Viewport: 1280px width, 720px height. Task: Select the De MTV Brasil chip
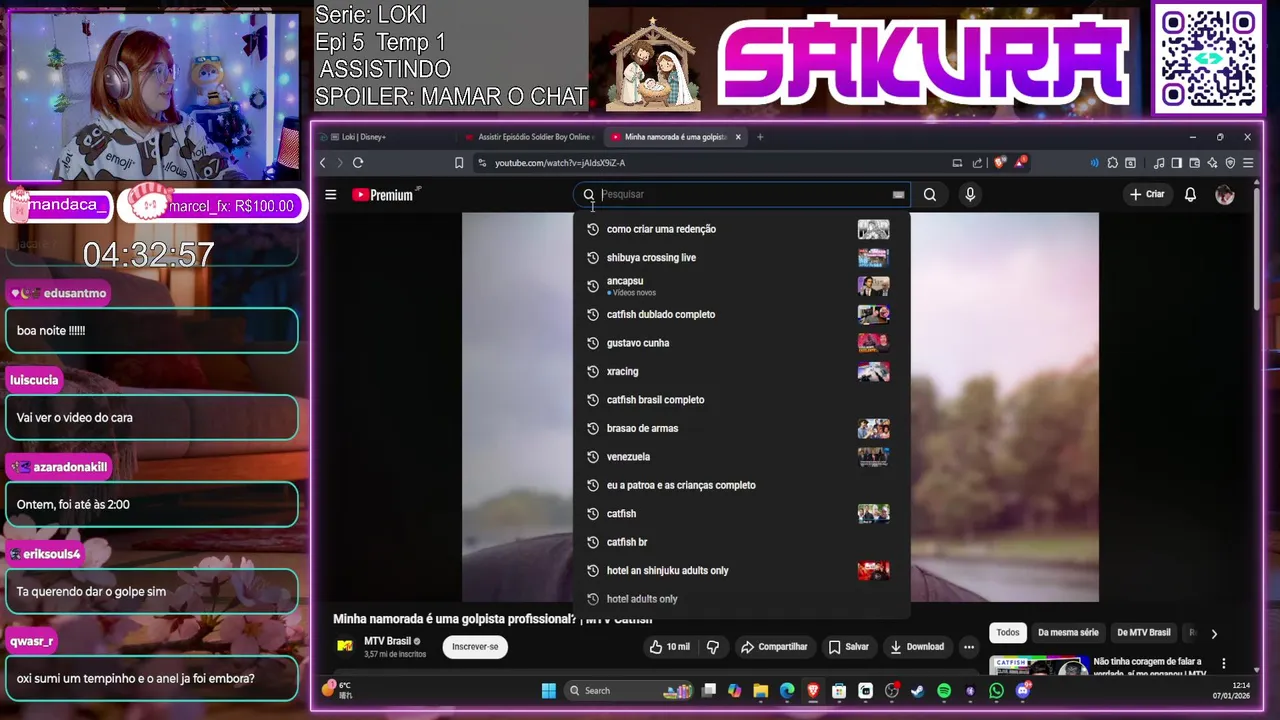click(1144, 633)
